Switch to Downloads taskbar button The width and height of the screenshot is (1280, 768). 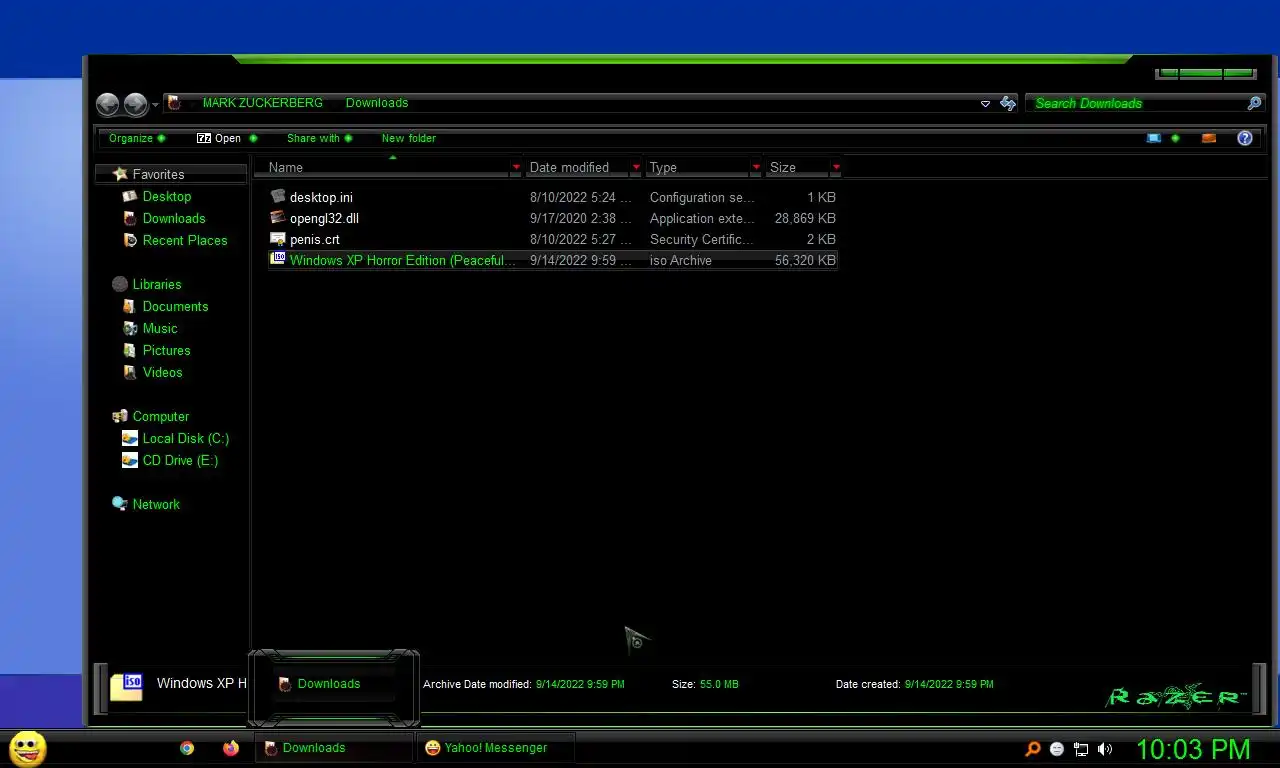(334, 747)
